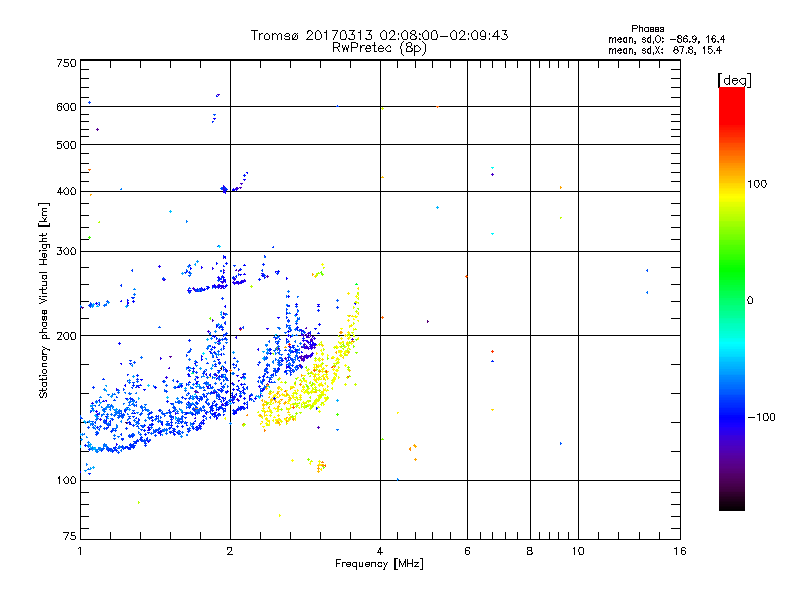Click the 16 MHz x-axis tick label
Viewport: 800px width, 600px height.
click(679, 551)
